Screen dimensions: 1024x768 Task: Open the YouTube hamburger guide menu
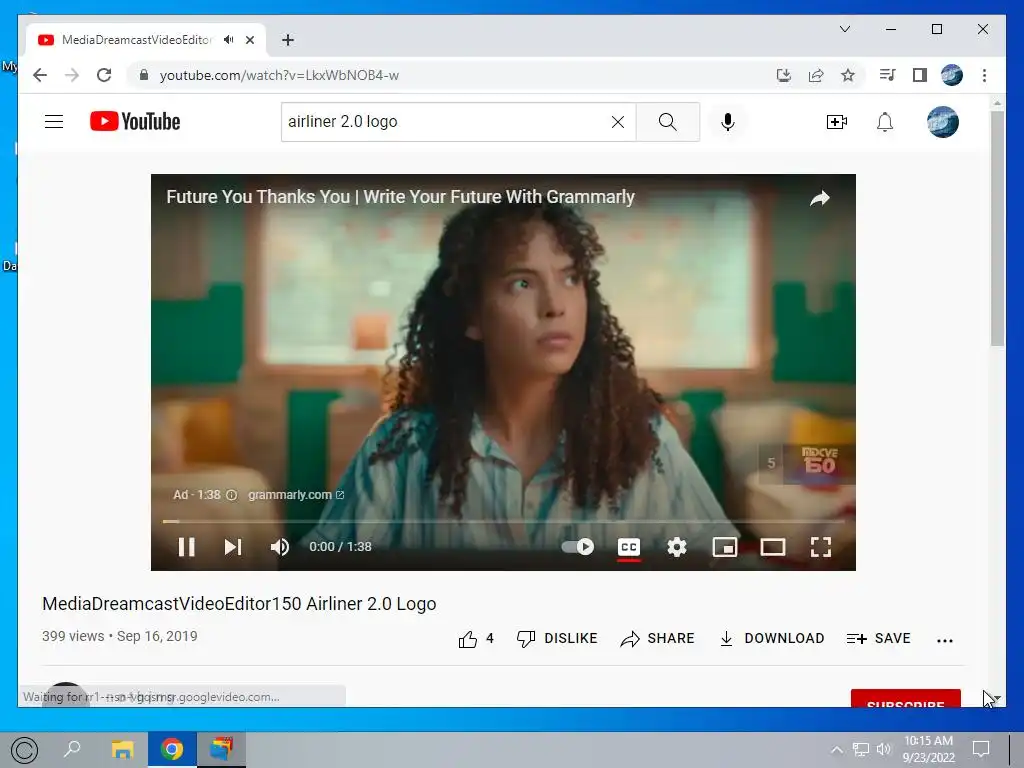tap(54, 121)
